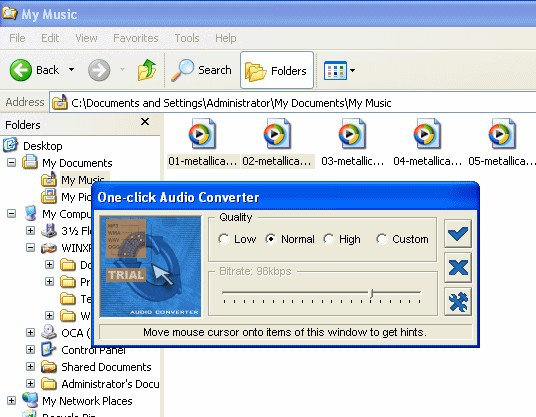Select the 05-metallica audio file
Screen dimensions: 536x417
(x=502, y=143)
